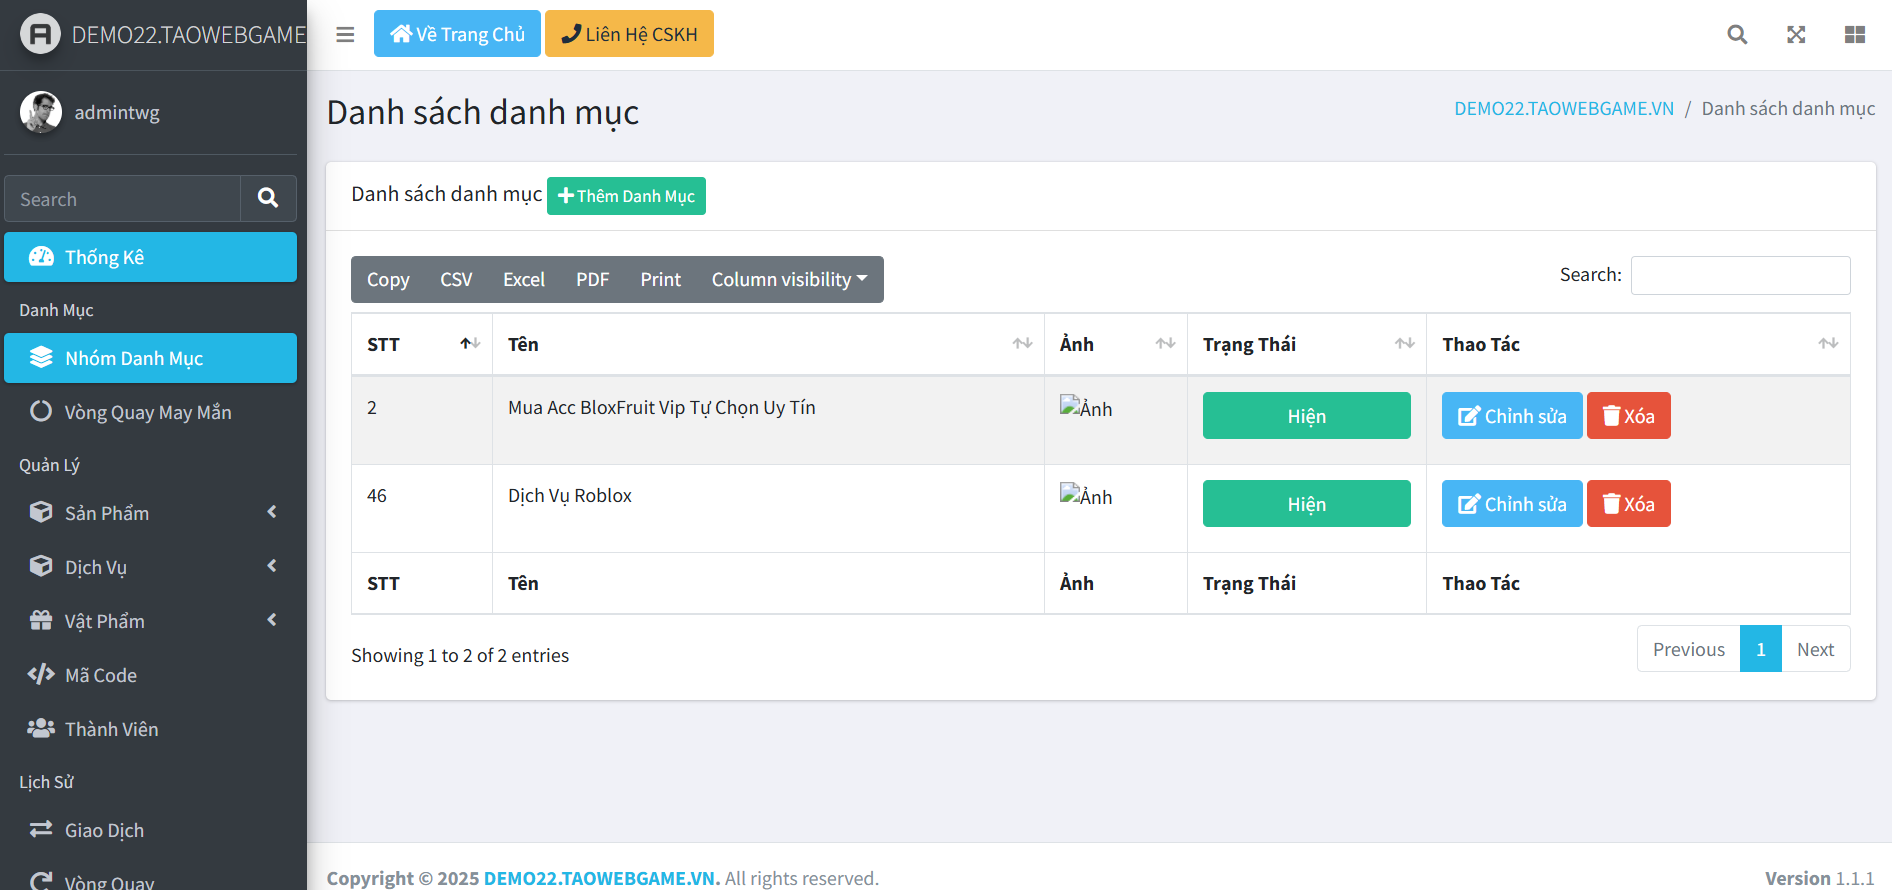Click Xóa for Dịch Vụ Roblox row
Viewport: 1892px width, 890px height.
(x=1628, y=504)
